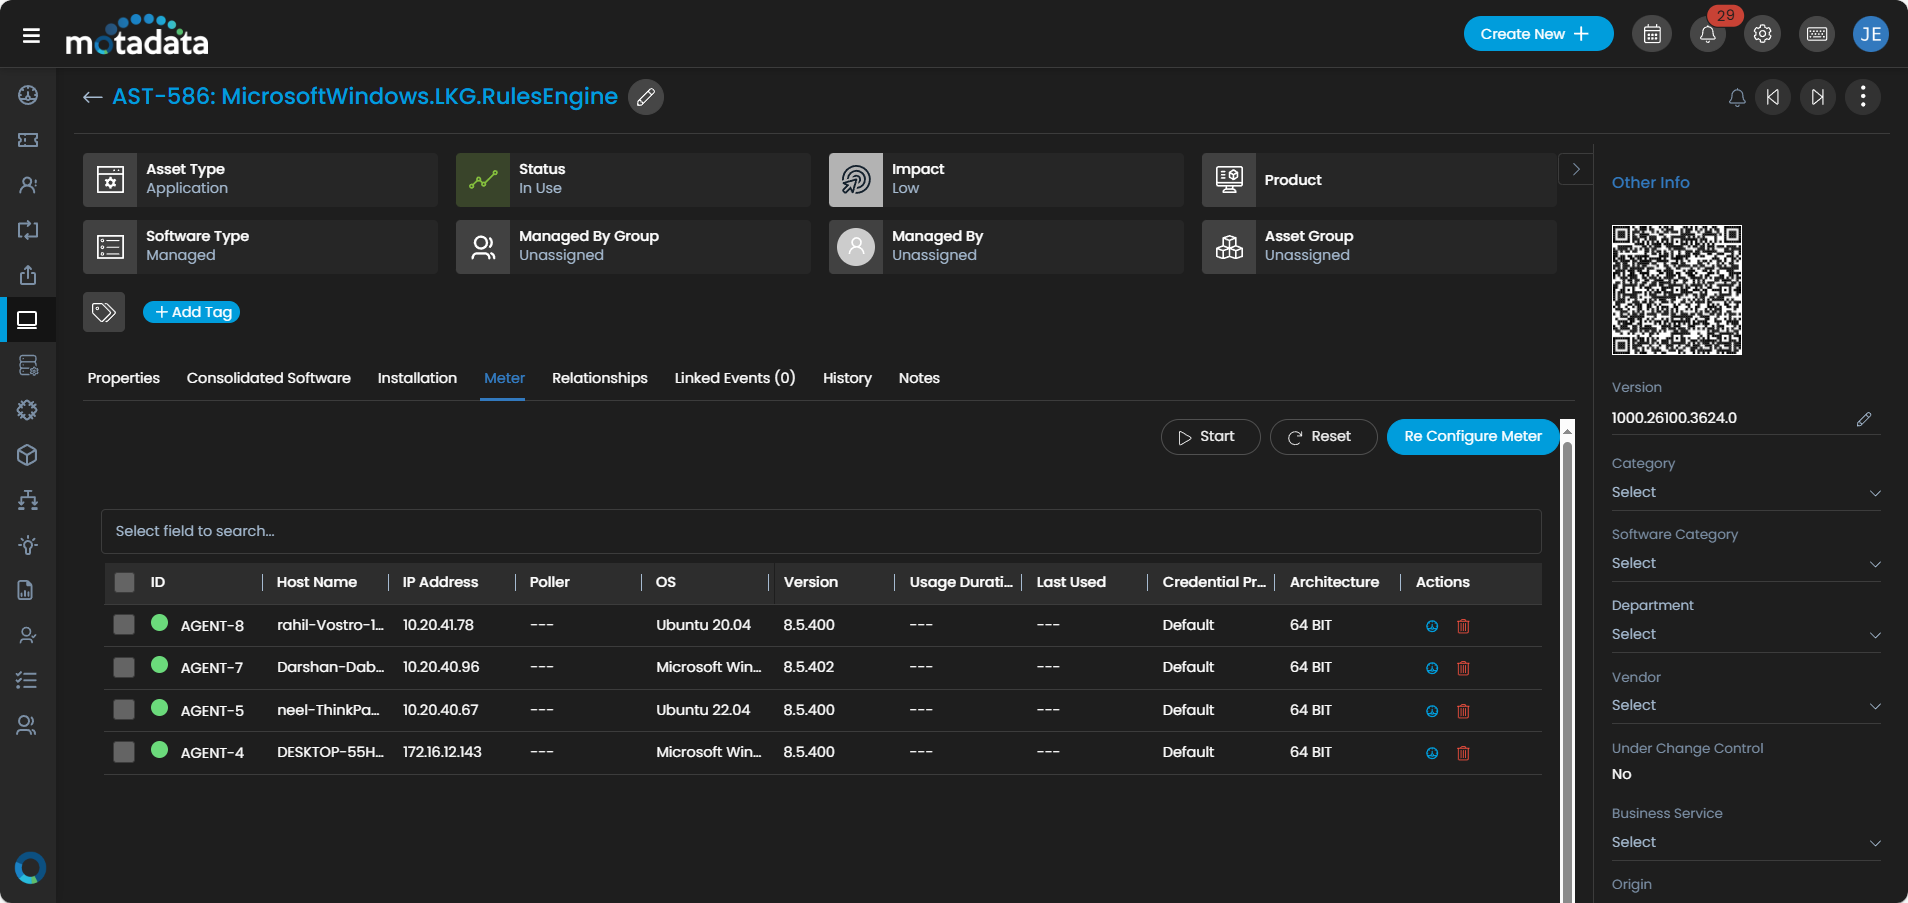Click Managed By Unassigned card
This screenshot has width=1908, height=903.
pos(1006,247)
